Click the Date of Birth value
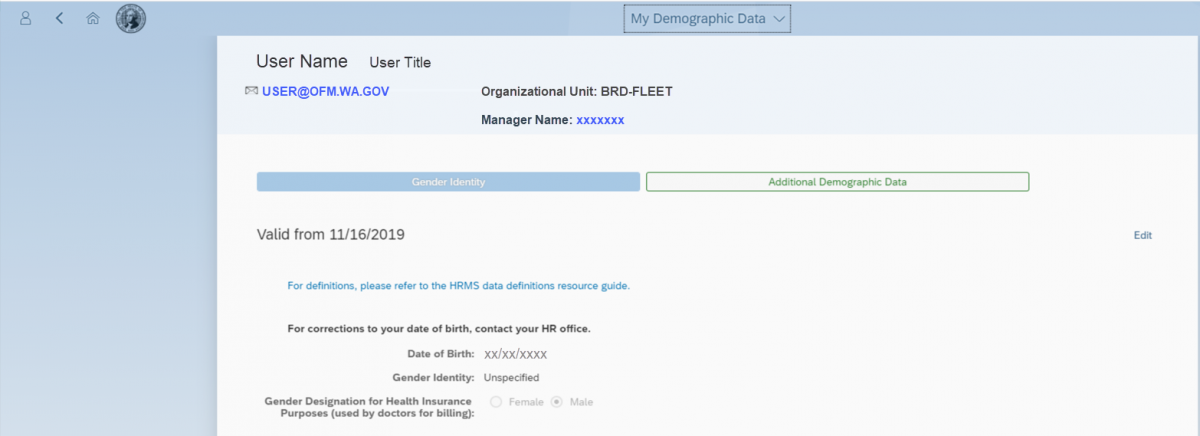This screenshot has height=436, width=1200. click(x=515, y=354)
